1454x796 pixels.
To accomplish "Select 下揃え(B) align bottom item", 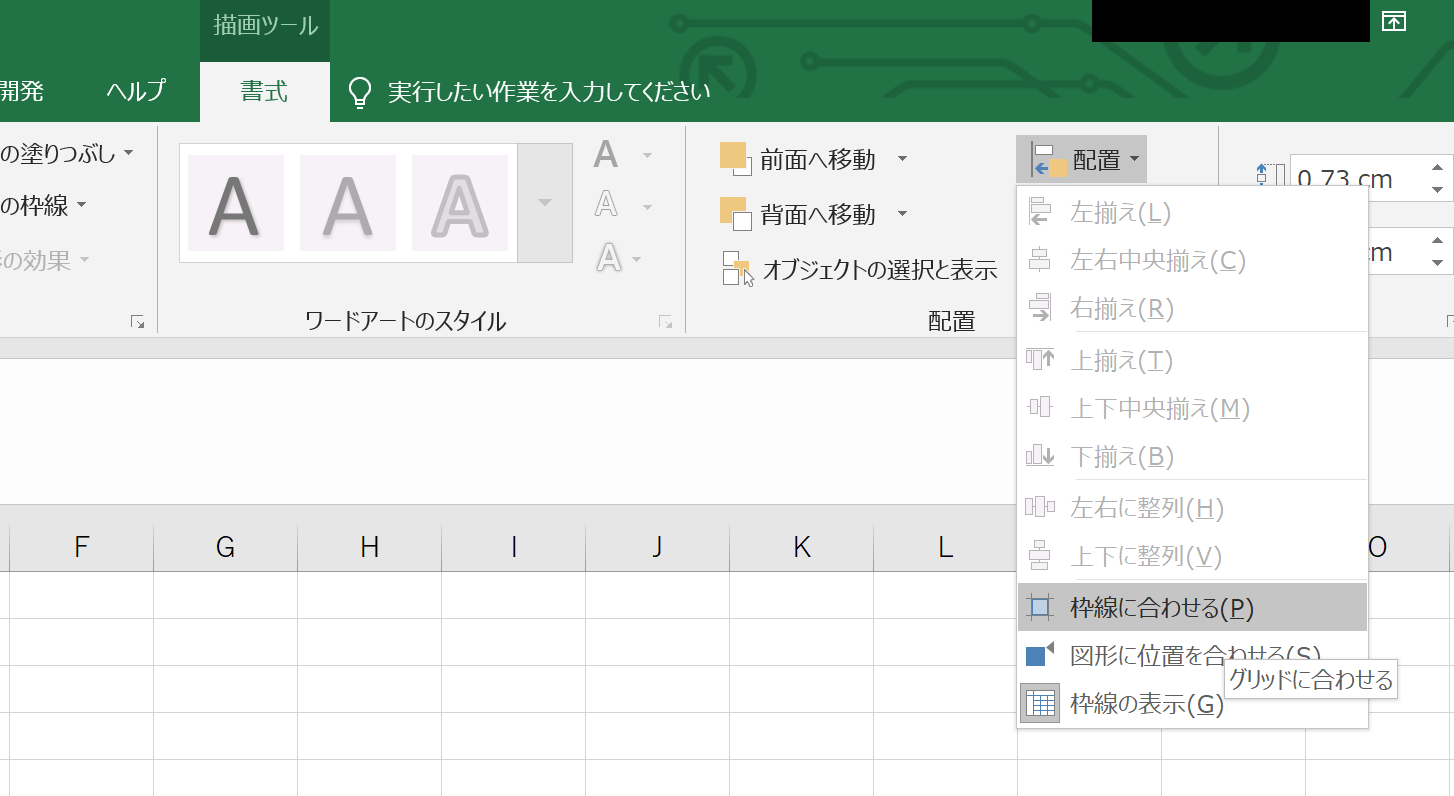I will pyautogui.click(x=1192, y=456).
